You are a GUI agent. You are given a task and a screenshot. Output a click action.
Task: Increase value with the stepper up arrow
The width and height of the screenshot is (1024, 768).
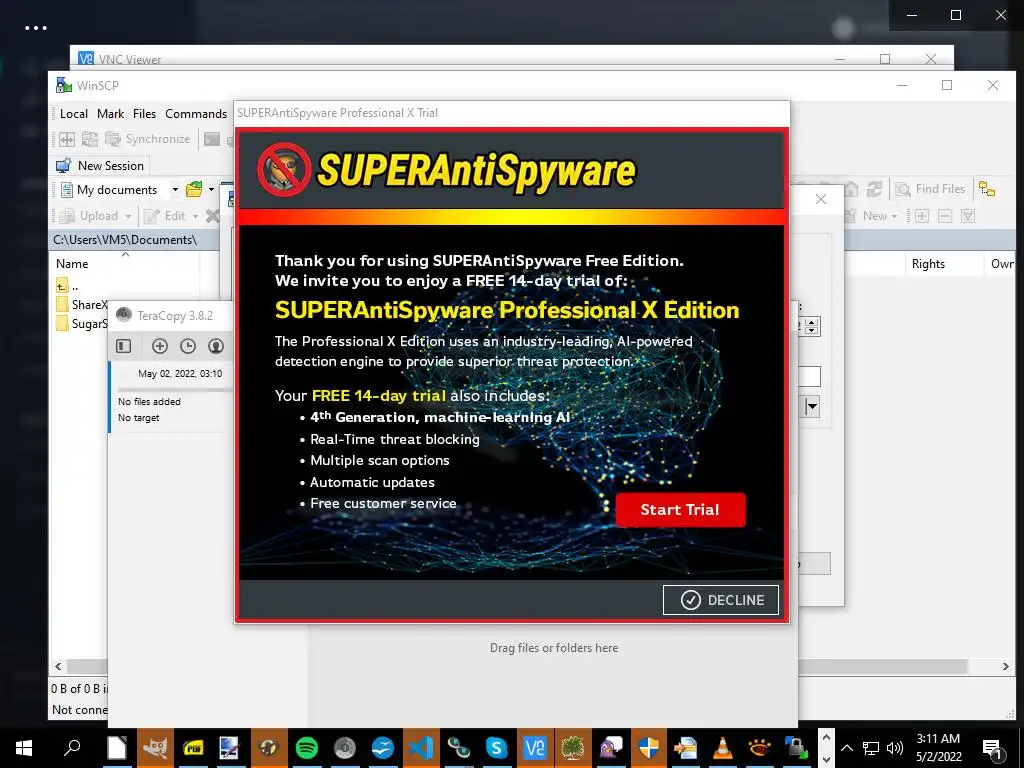pyautogui.click(x=812, y=321)
